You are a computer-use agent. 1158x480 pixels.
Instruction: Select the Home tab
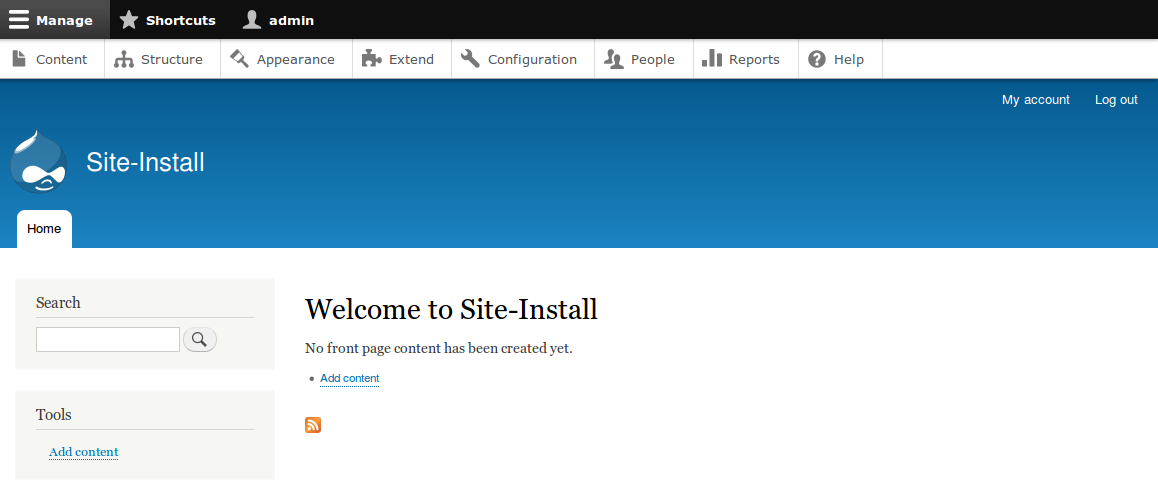[44, 229]
